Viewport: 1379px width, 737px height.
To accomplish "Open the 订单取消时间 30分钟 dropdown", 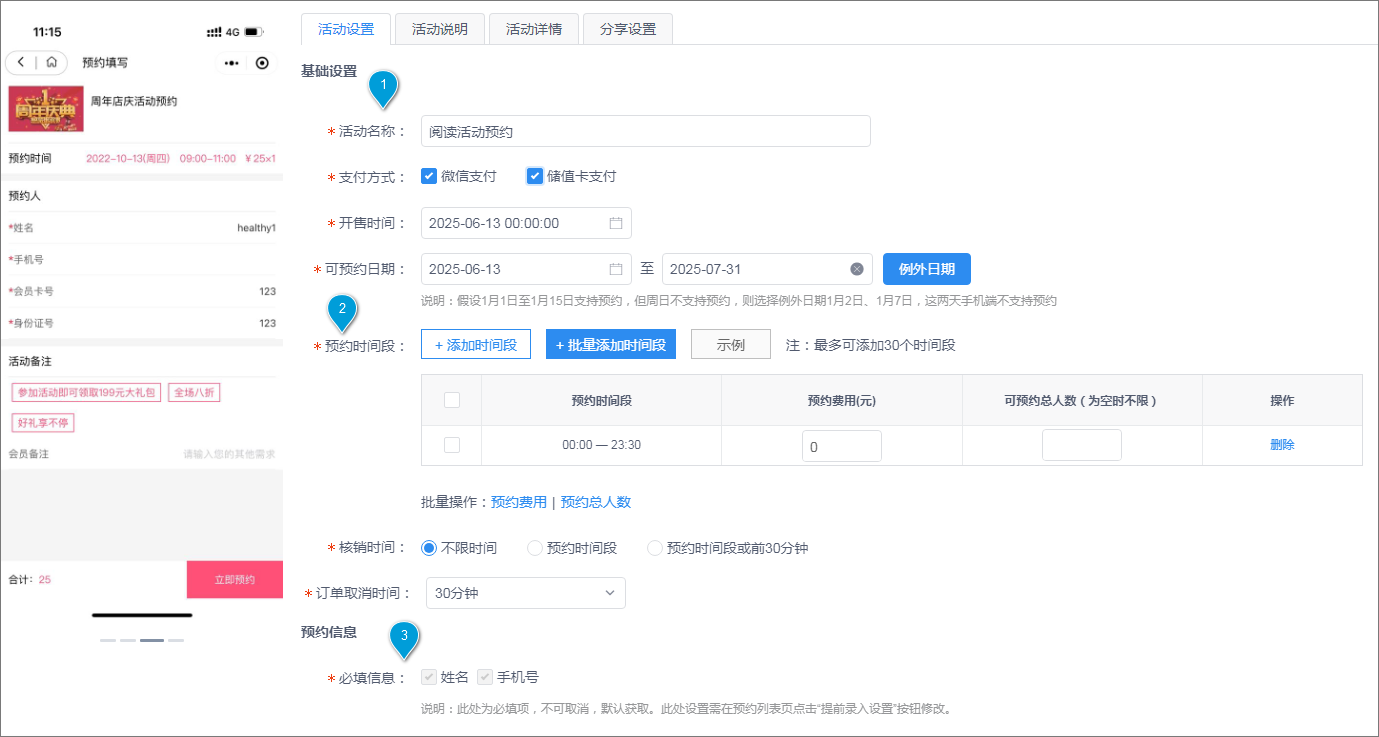I will click(526, 593).
